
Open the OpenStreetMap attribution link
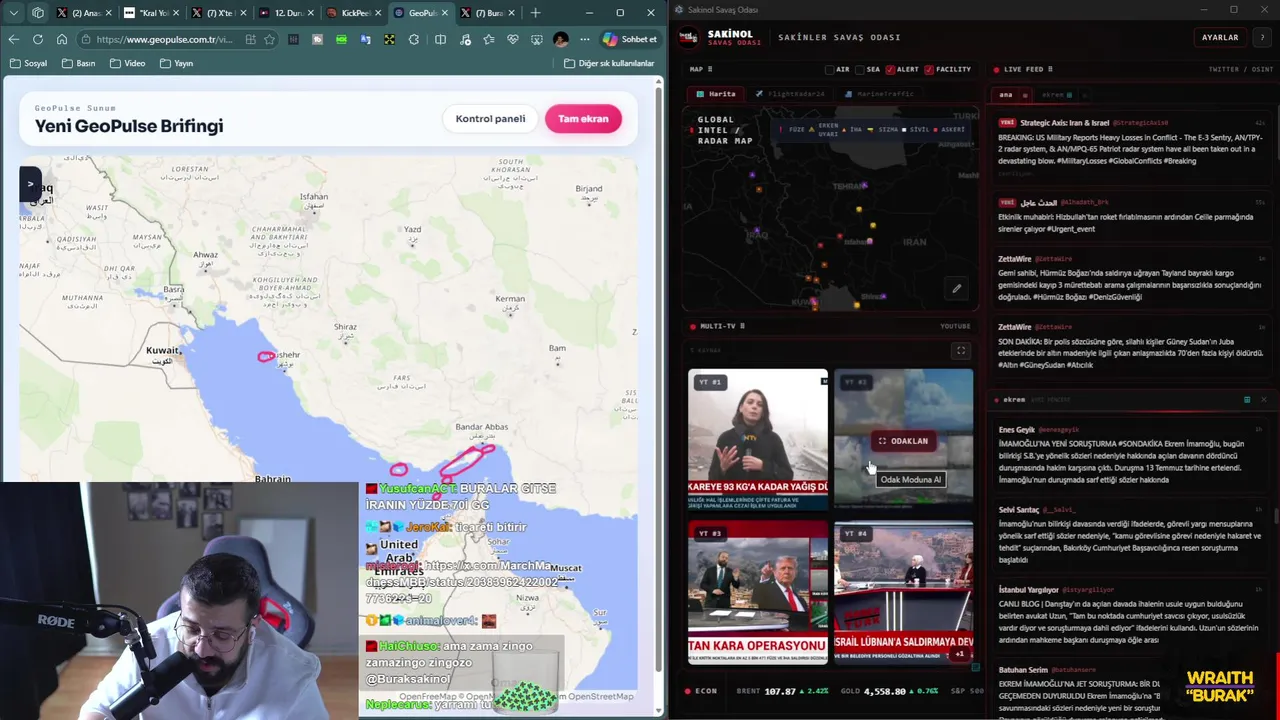click(x=601, y=696)
